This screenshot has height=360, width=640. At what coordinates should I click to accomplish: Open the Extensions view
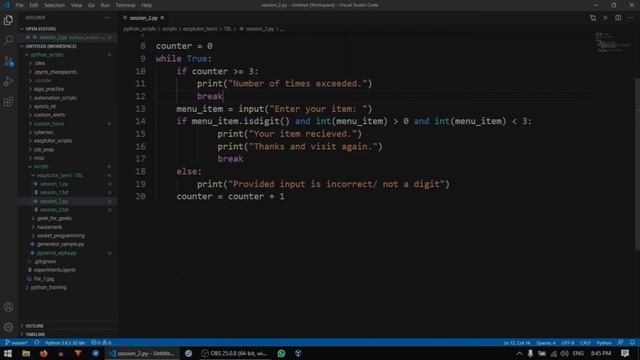8,101
